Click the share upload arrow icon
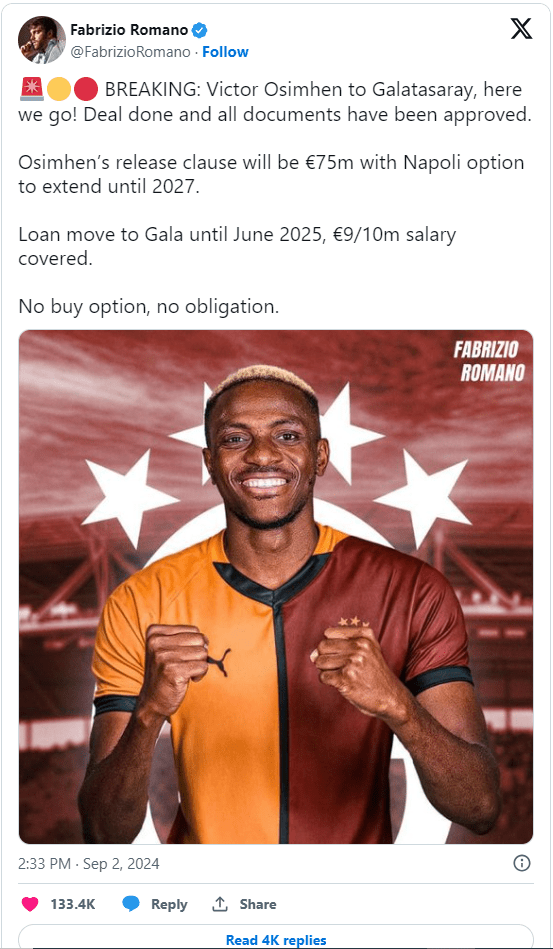This screenshot has height=949, width=553. tap(219, 904)
